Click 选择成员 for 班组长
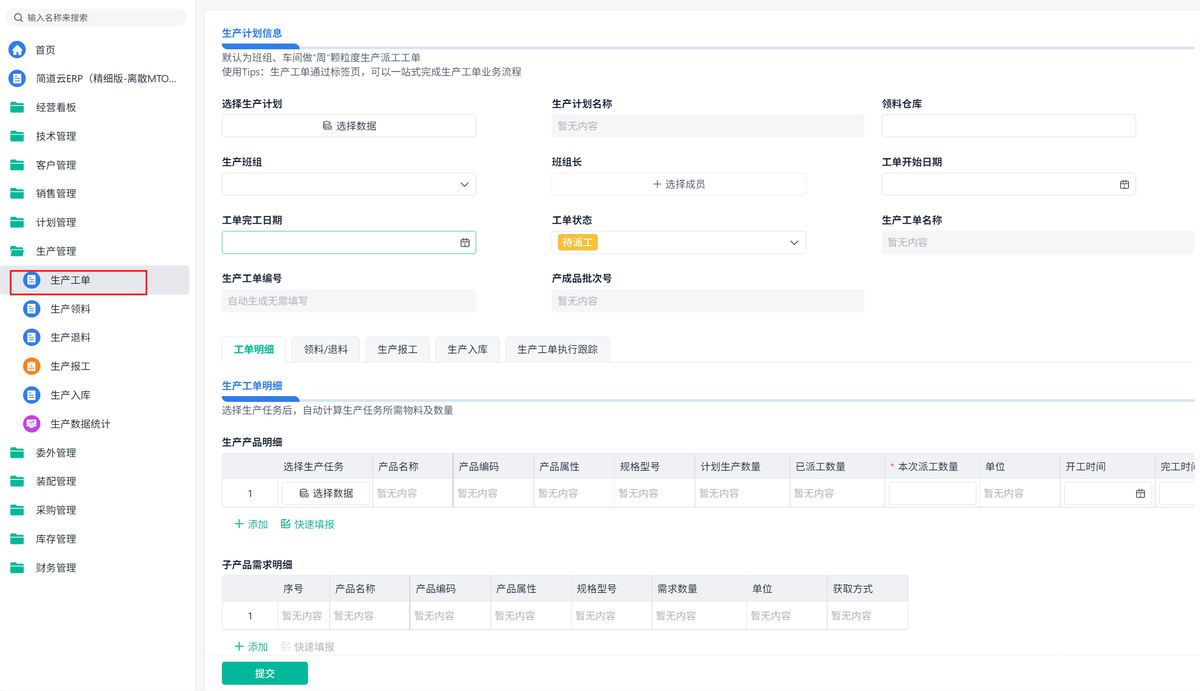This screenshot has width=1200, height=691. coord(678,184)
